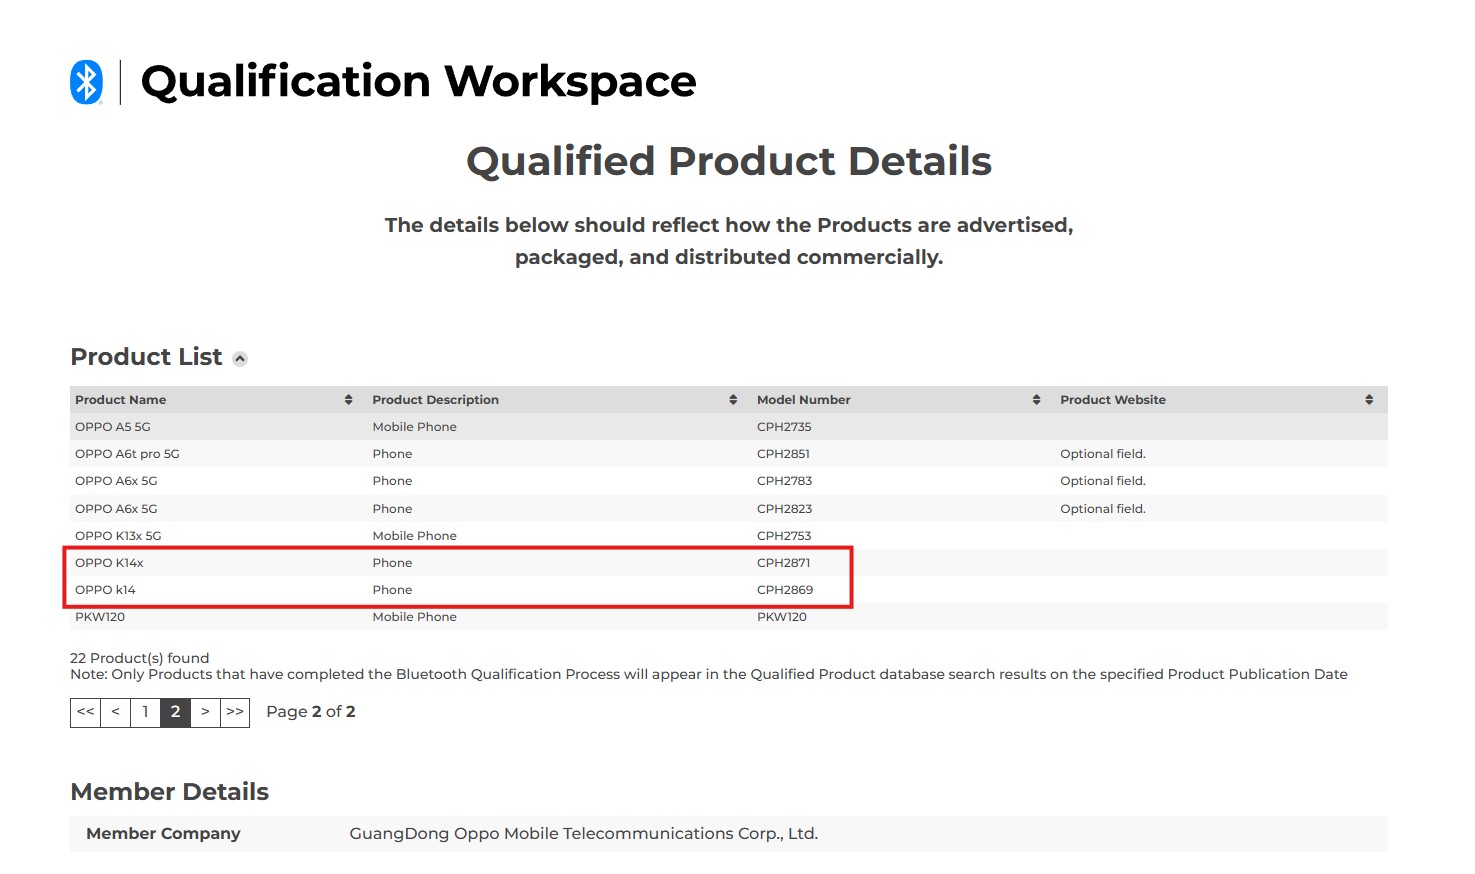Sort the Product Website column
The height and width of the screenshot is (874, 1475).
point(1370,399)
